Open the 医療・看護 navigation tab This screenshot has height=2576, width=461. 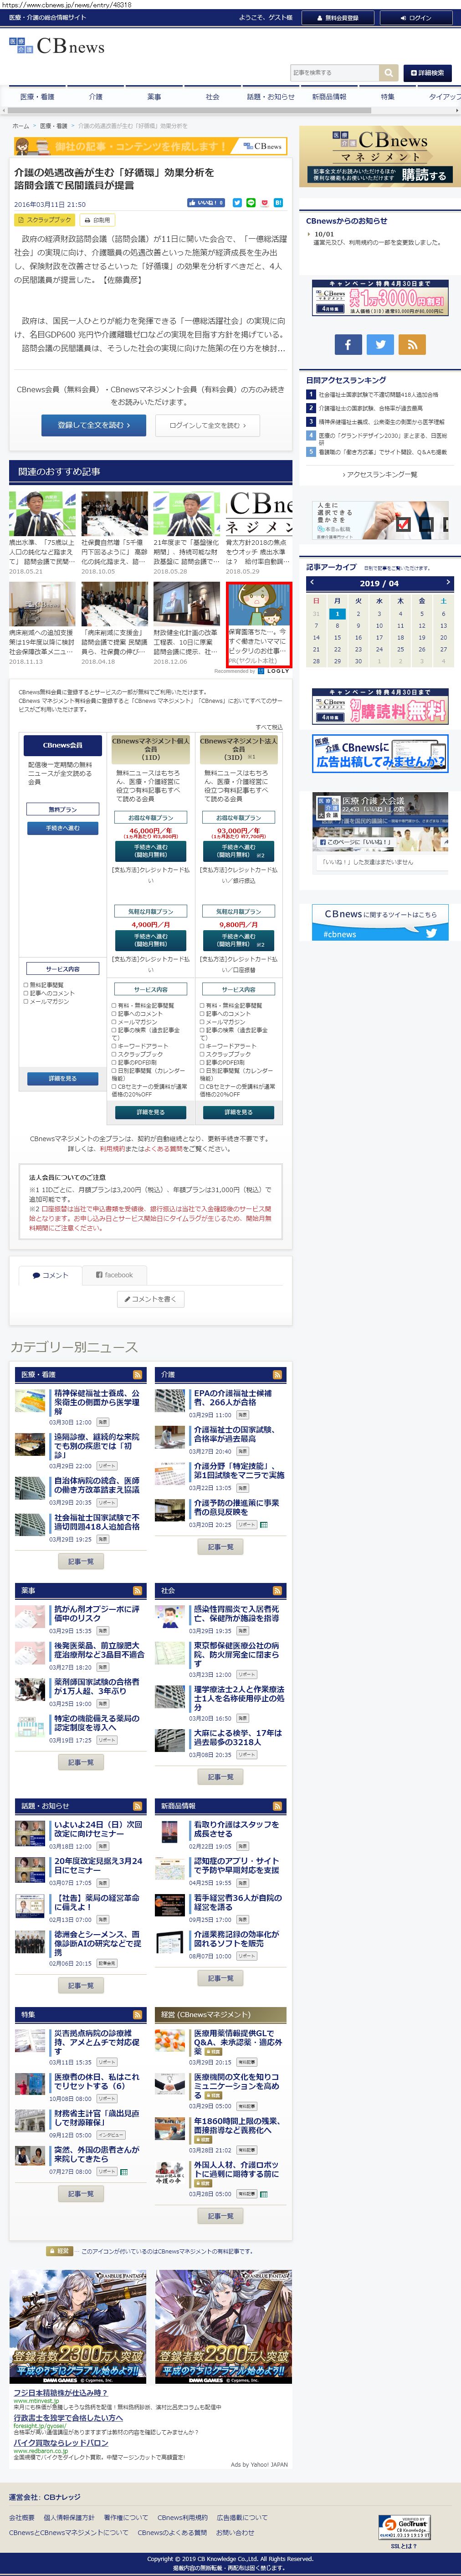point(37,97)
